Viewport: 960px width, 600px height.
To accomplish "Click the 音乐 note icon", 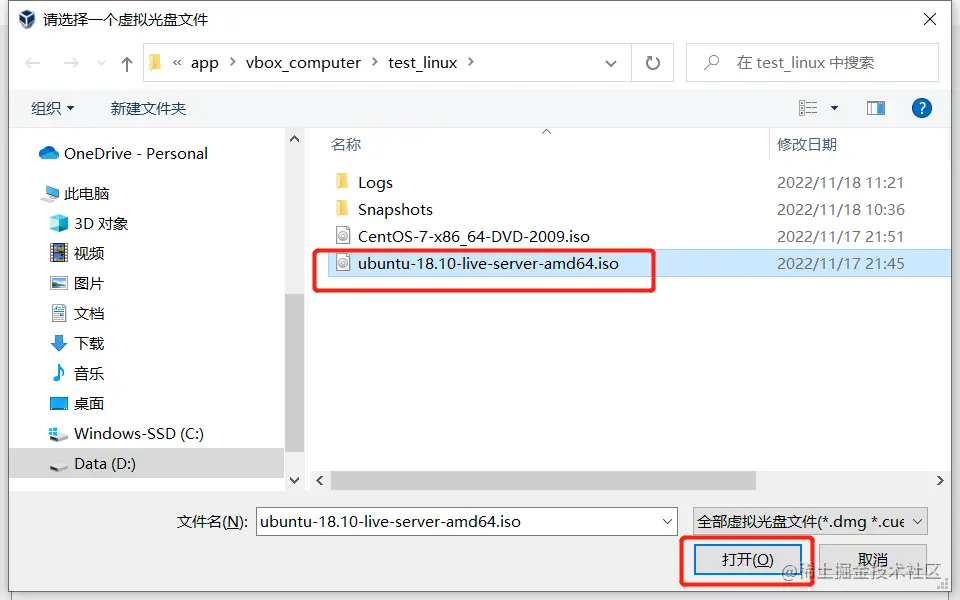I will (x=59, y=372).
